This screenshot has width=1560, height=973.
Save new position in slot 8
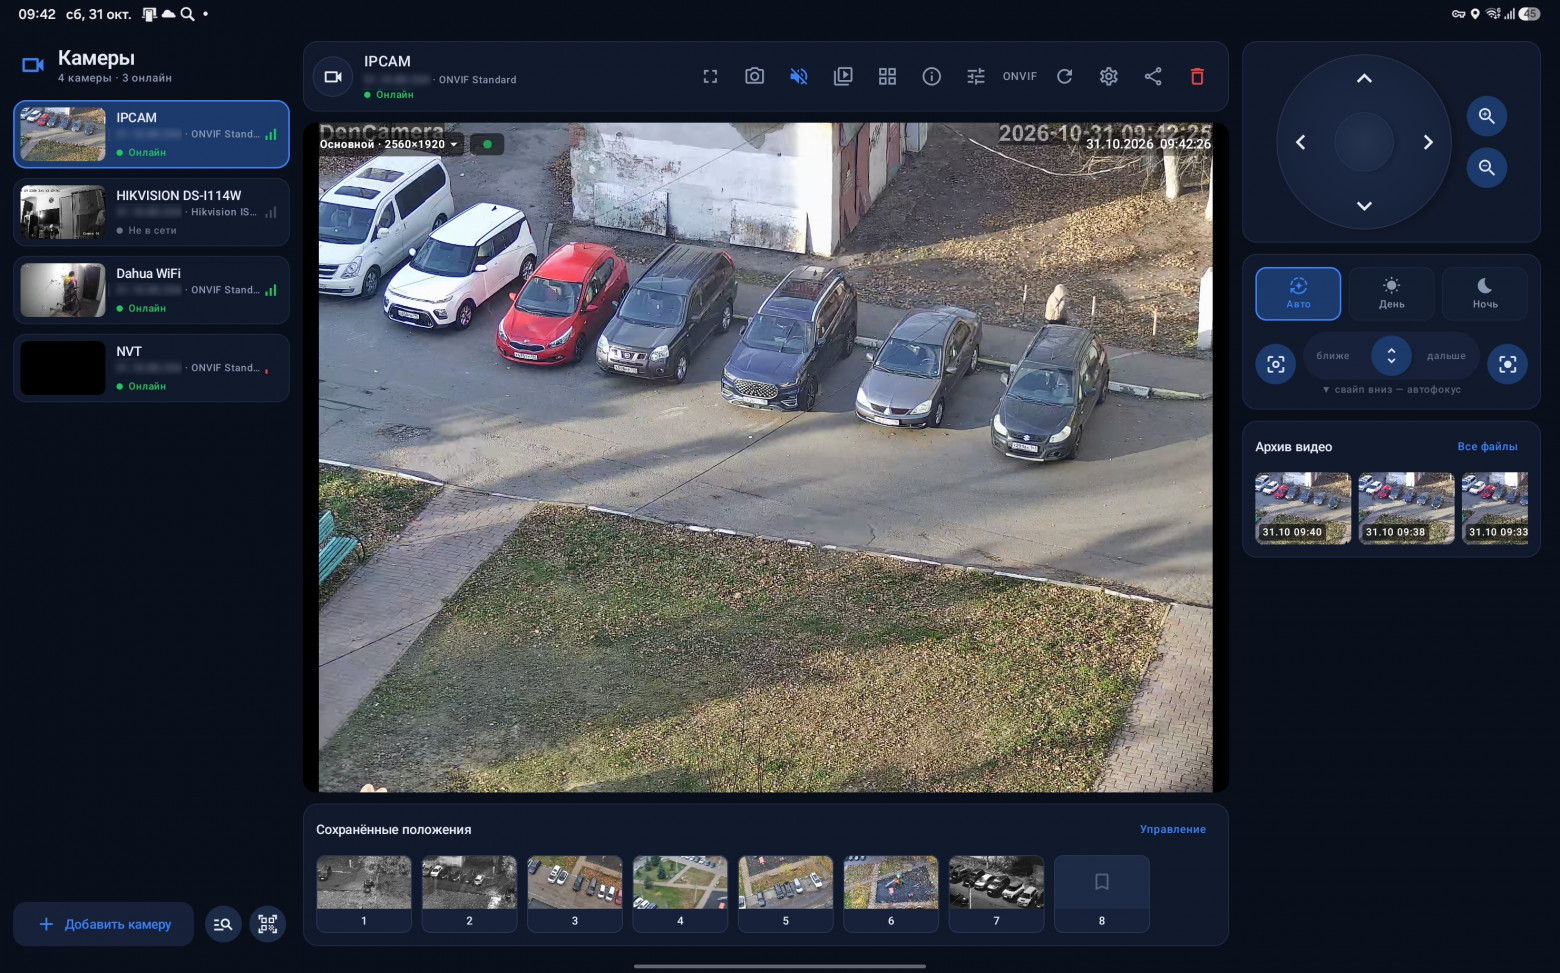coord(1102,894)
